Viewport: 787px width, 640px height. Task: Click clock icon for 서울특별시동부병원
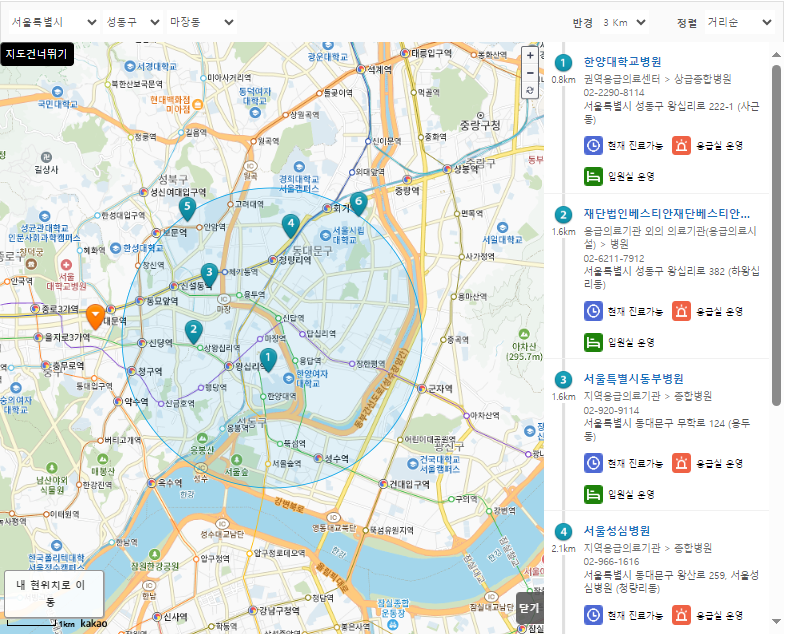tap(593, 463)
